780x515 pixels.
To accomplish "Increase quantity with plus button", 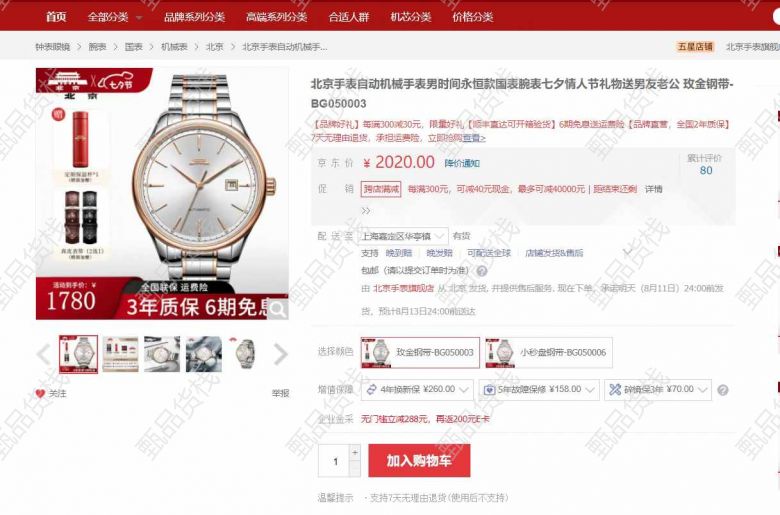I will pos(355,453).
